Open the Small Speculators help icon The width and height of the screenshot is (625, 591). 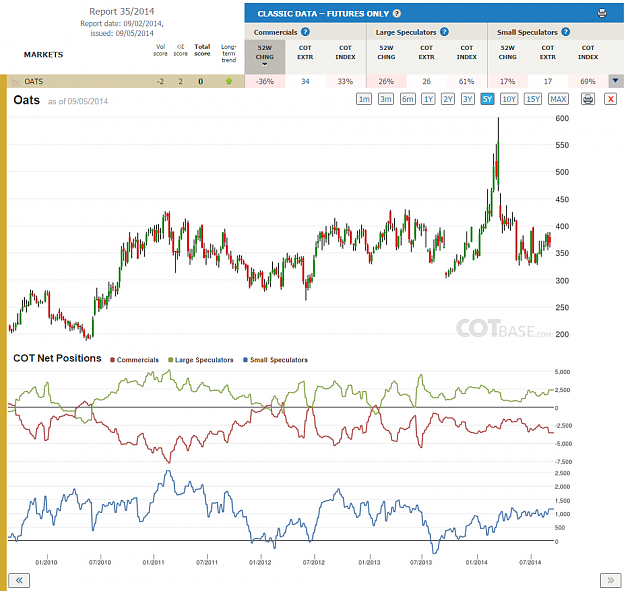tap(566, 32)
